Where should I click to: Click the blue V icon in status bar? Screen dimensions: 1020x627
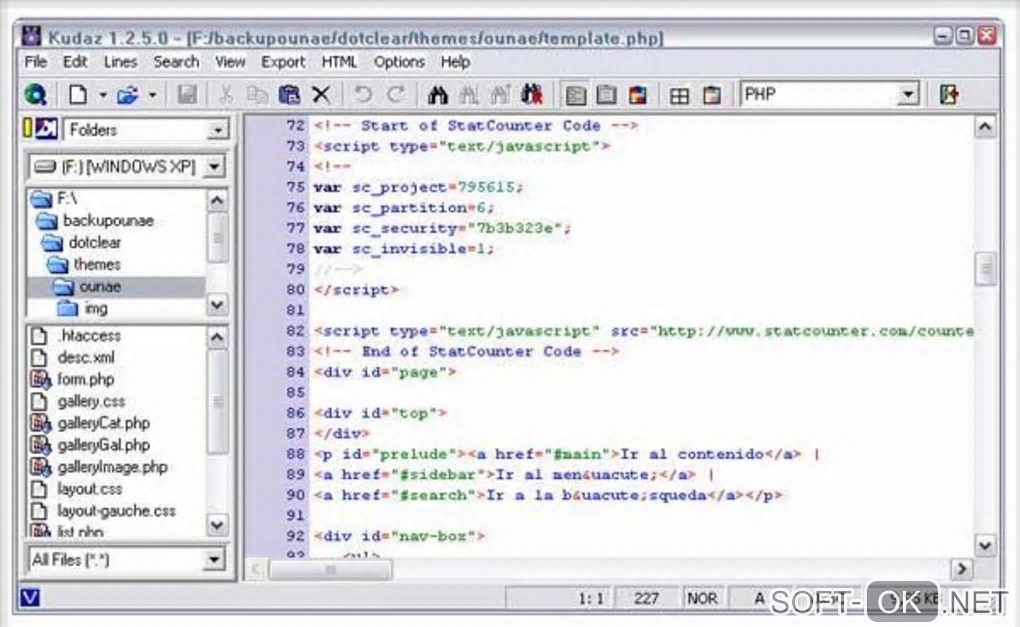[30, 597]
